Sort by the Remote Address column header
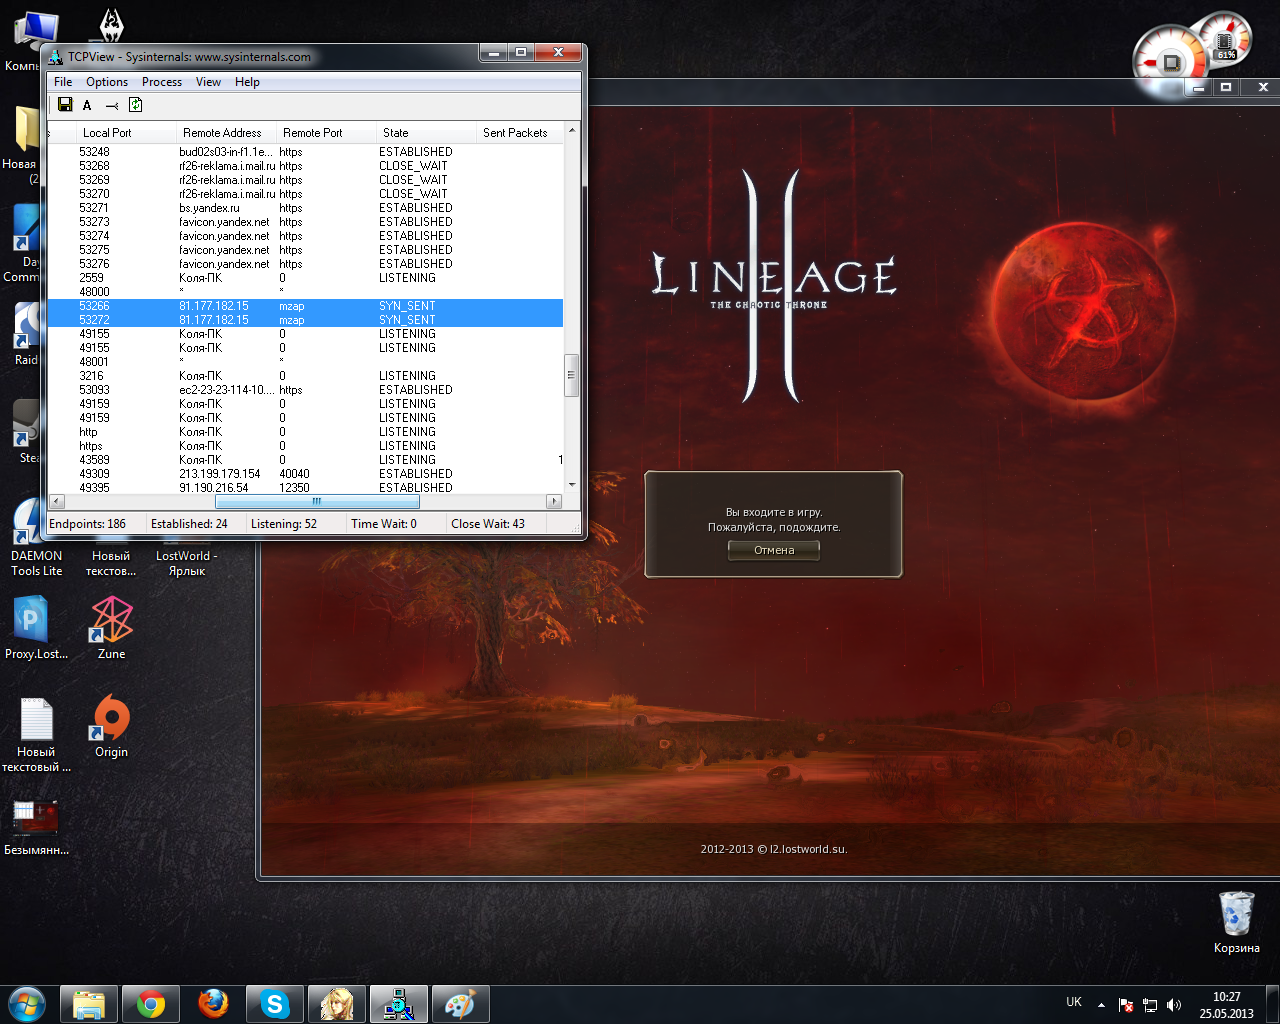Screen dimensions: 1280x1024 coord(226,132)
